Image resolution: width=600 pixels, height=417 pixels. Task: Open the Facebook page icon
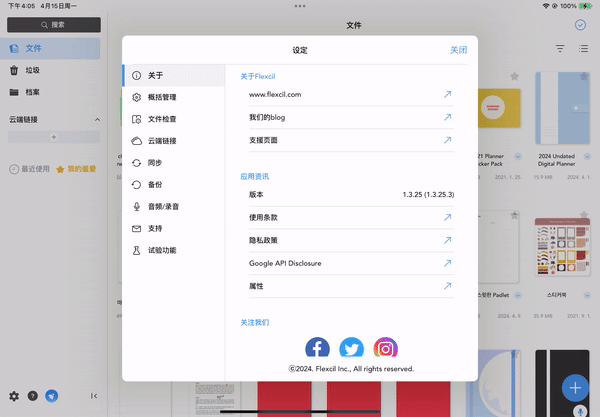pos(317,347)
